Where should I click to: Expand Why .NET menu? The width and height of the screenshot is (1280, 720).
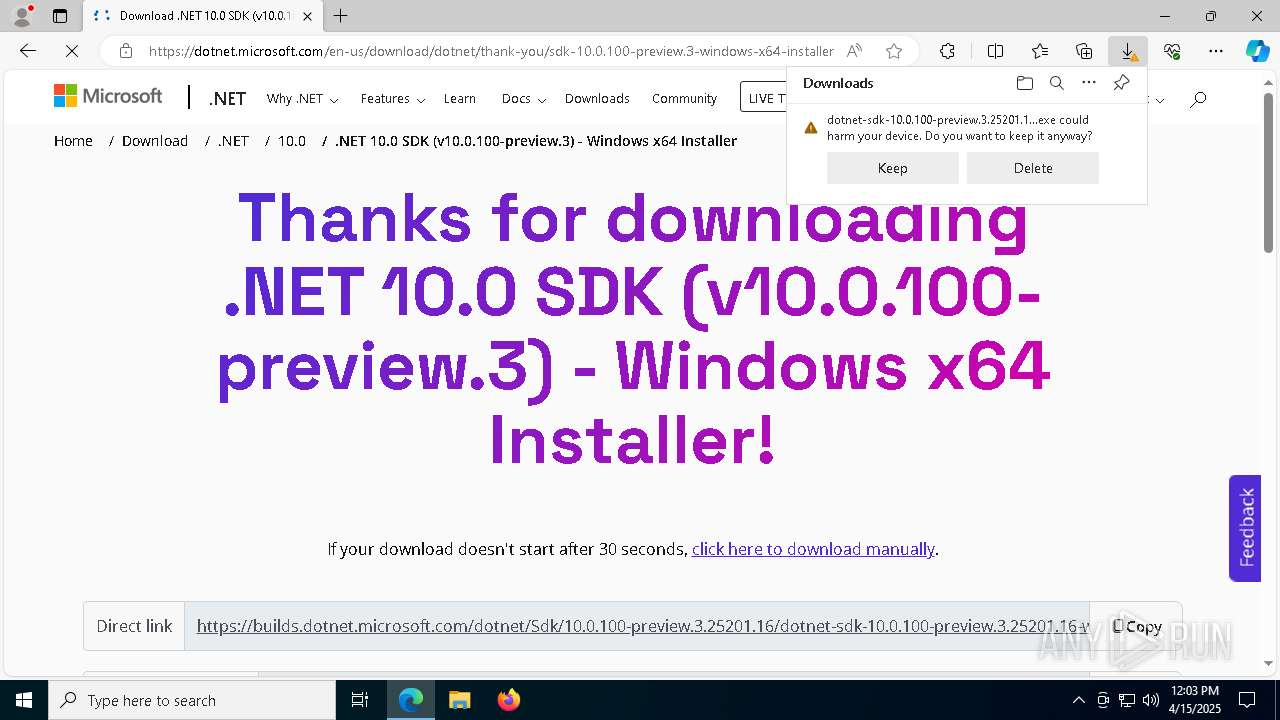[x=302, y=98]
